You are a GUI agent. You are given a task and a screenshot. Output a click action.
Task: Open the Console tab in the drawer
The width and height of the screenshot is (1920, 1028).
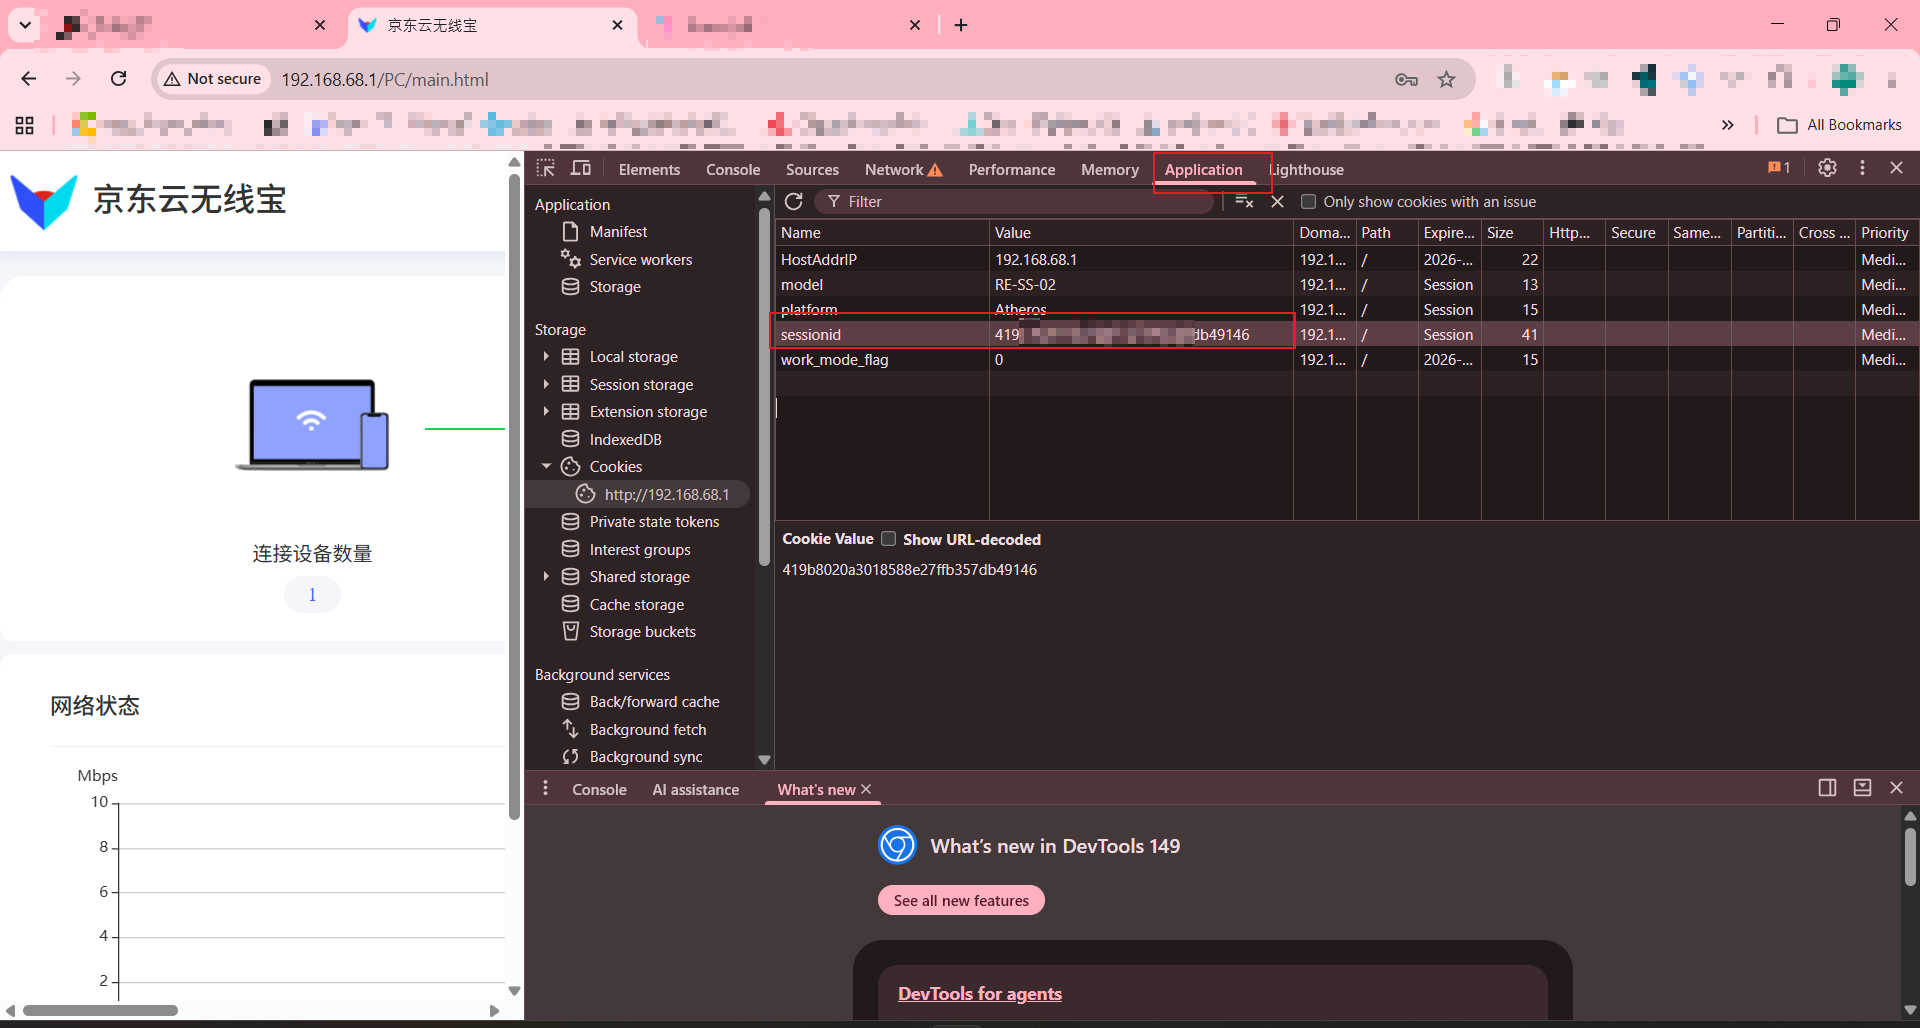(x=599, y=789)
